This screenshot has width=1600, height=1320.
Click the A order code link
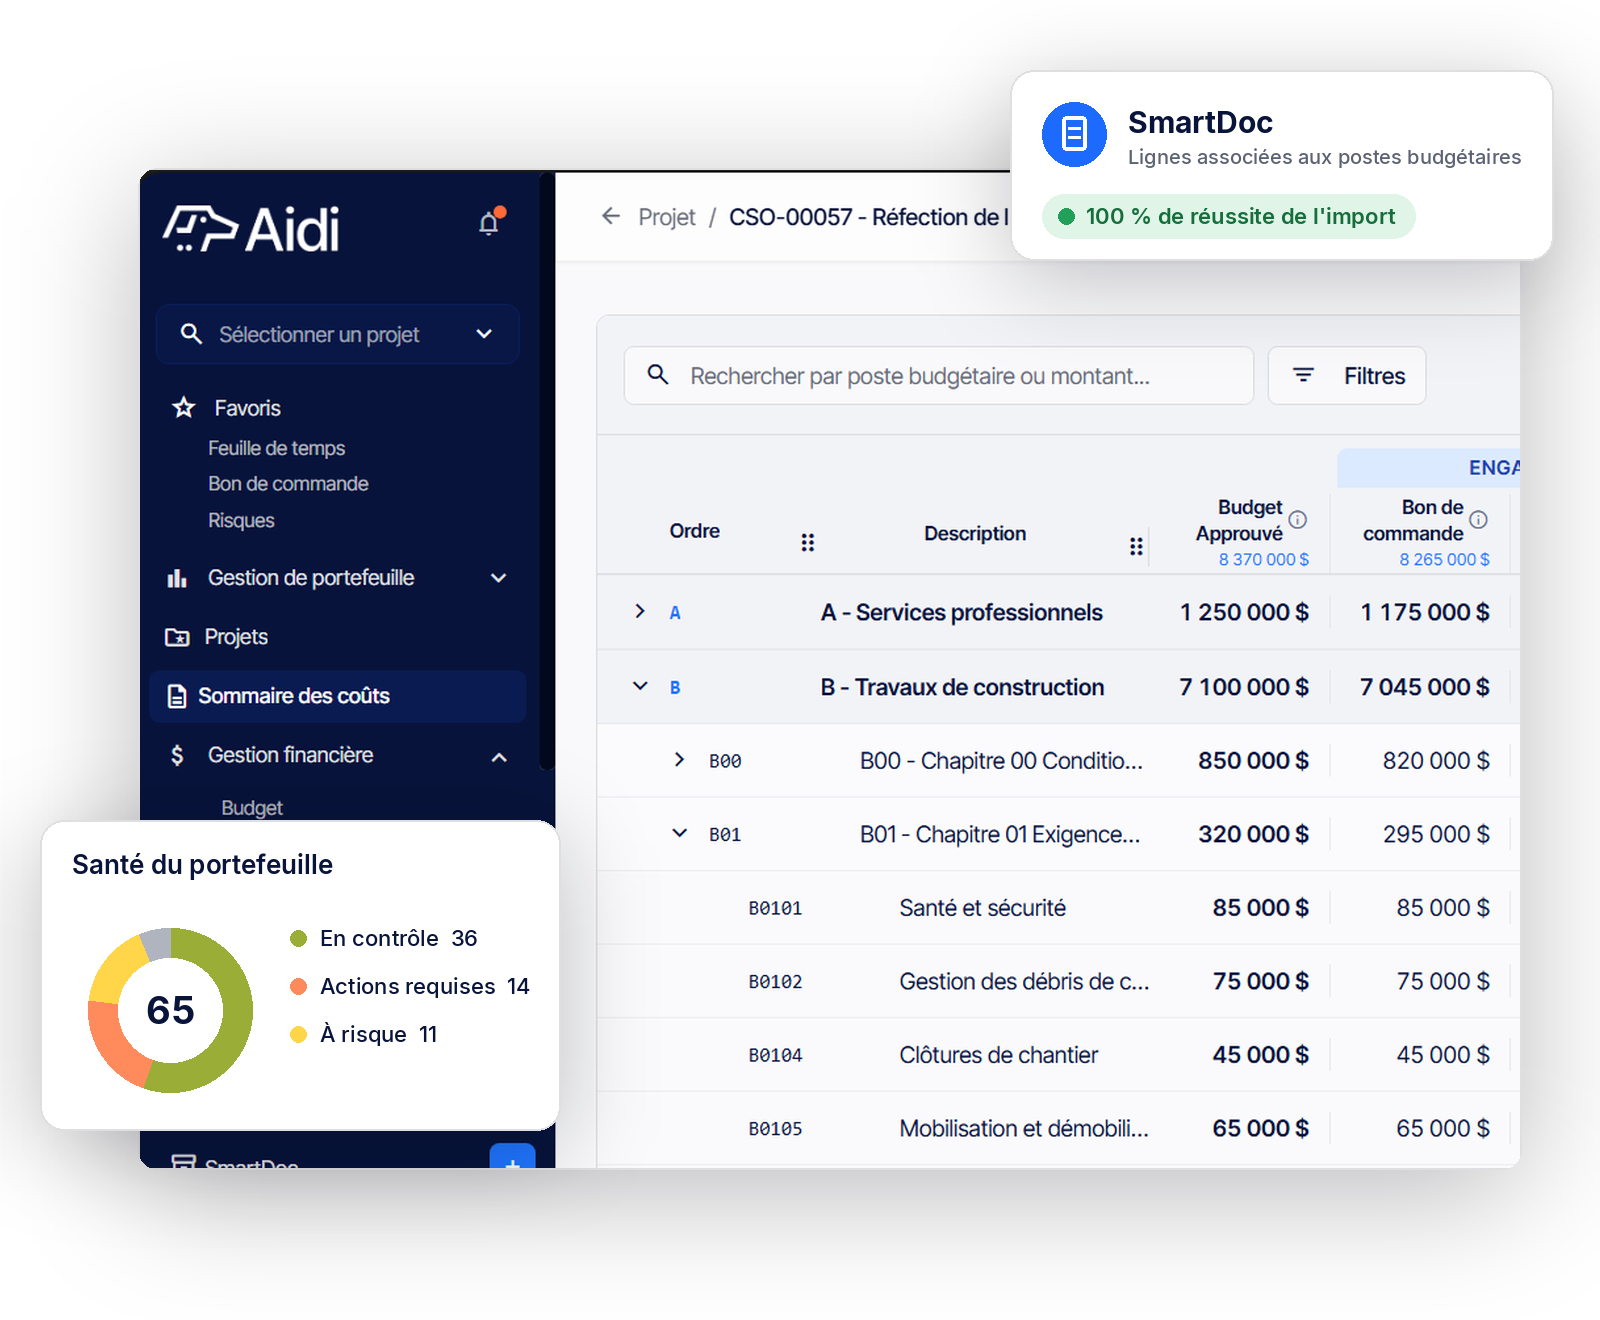tap(675, 613)
